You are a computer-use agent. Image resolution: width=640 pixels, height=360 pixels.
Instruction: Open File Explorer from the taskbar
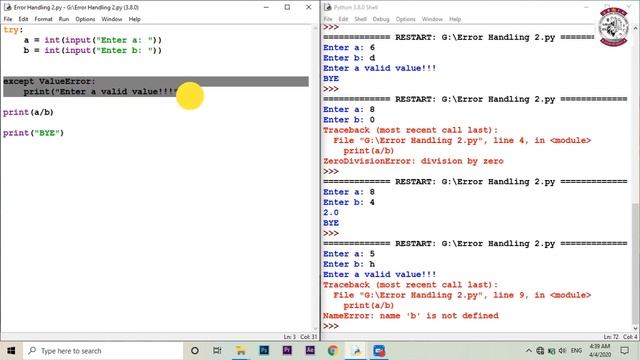241,351
